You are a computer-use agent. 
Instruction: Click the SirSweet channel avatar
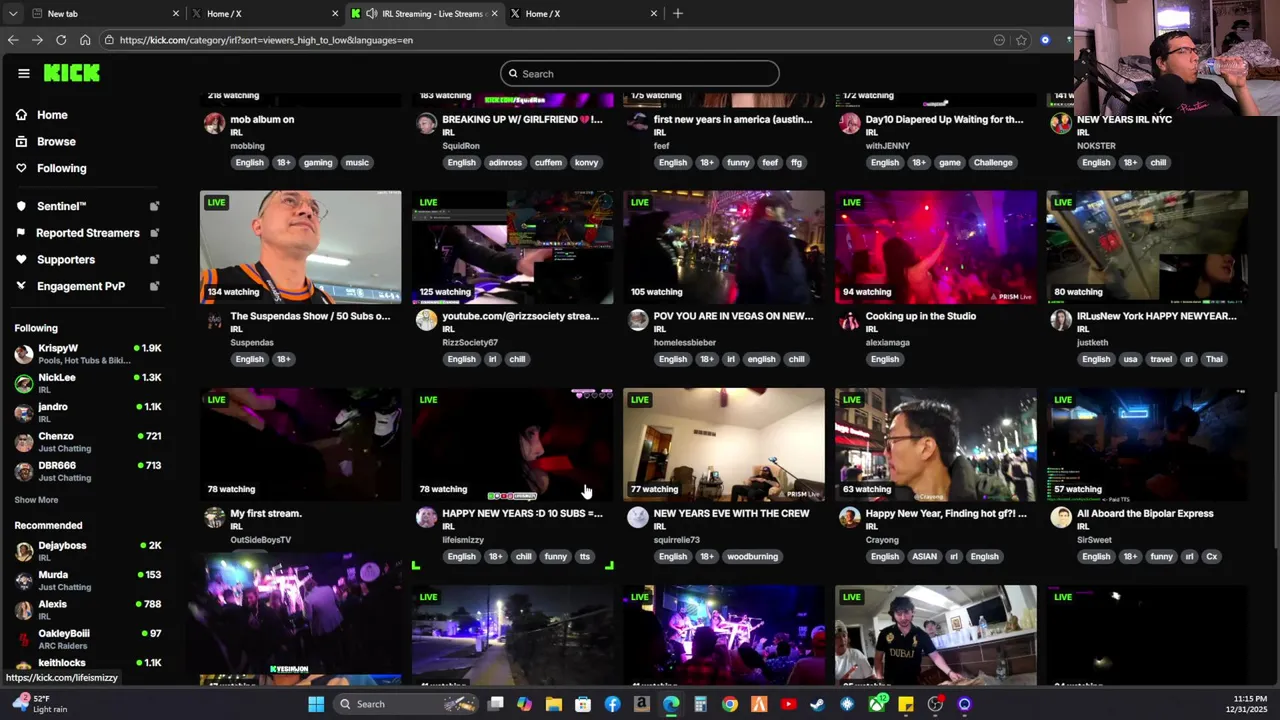(x=1061, y=517)
